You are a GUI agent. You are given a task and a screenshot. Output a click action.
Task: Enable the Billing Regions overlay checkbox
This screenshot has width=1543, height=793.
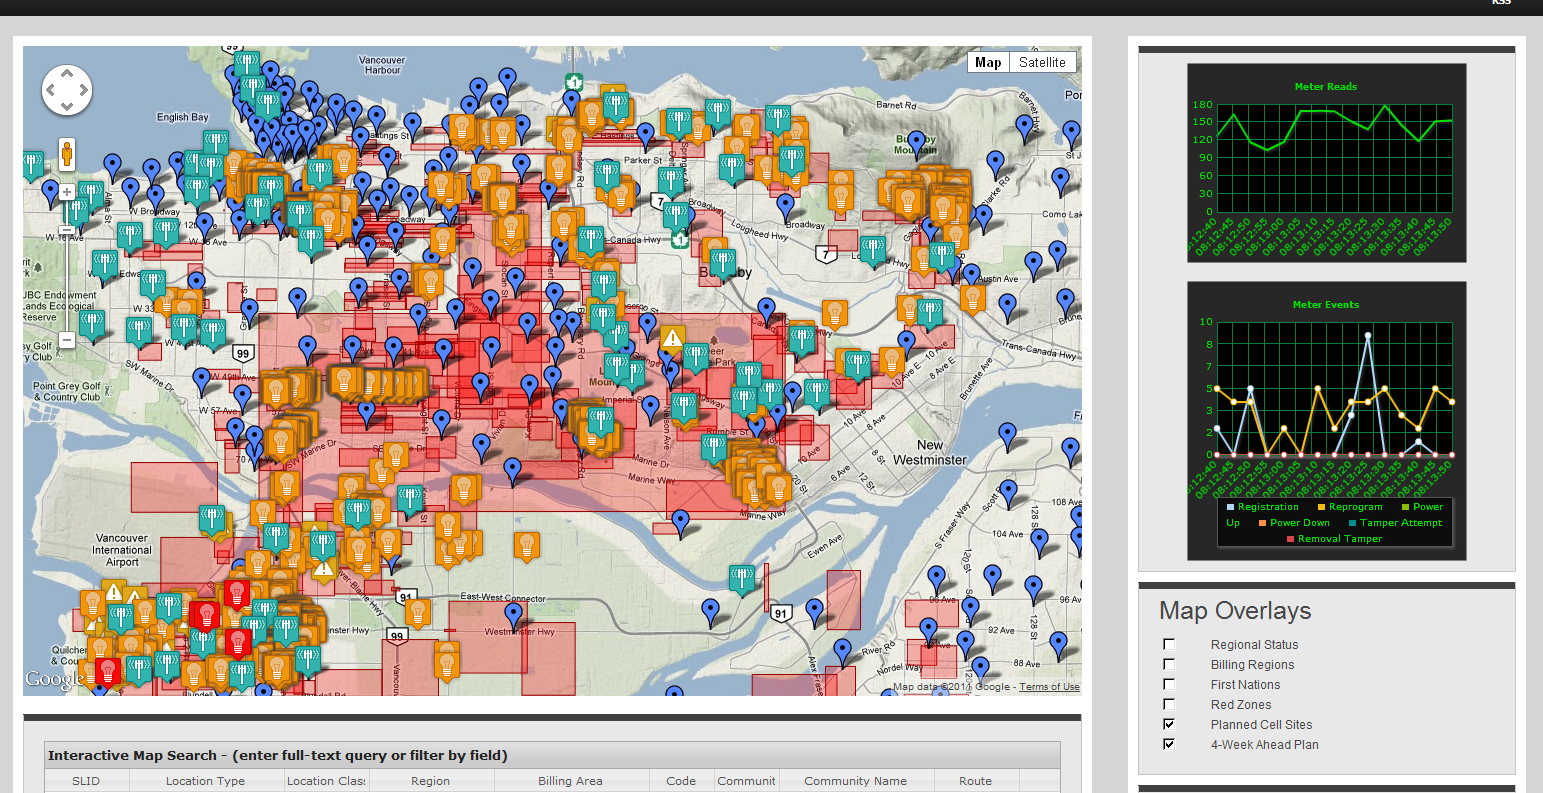coord(1169,665)
